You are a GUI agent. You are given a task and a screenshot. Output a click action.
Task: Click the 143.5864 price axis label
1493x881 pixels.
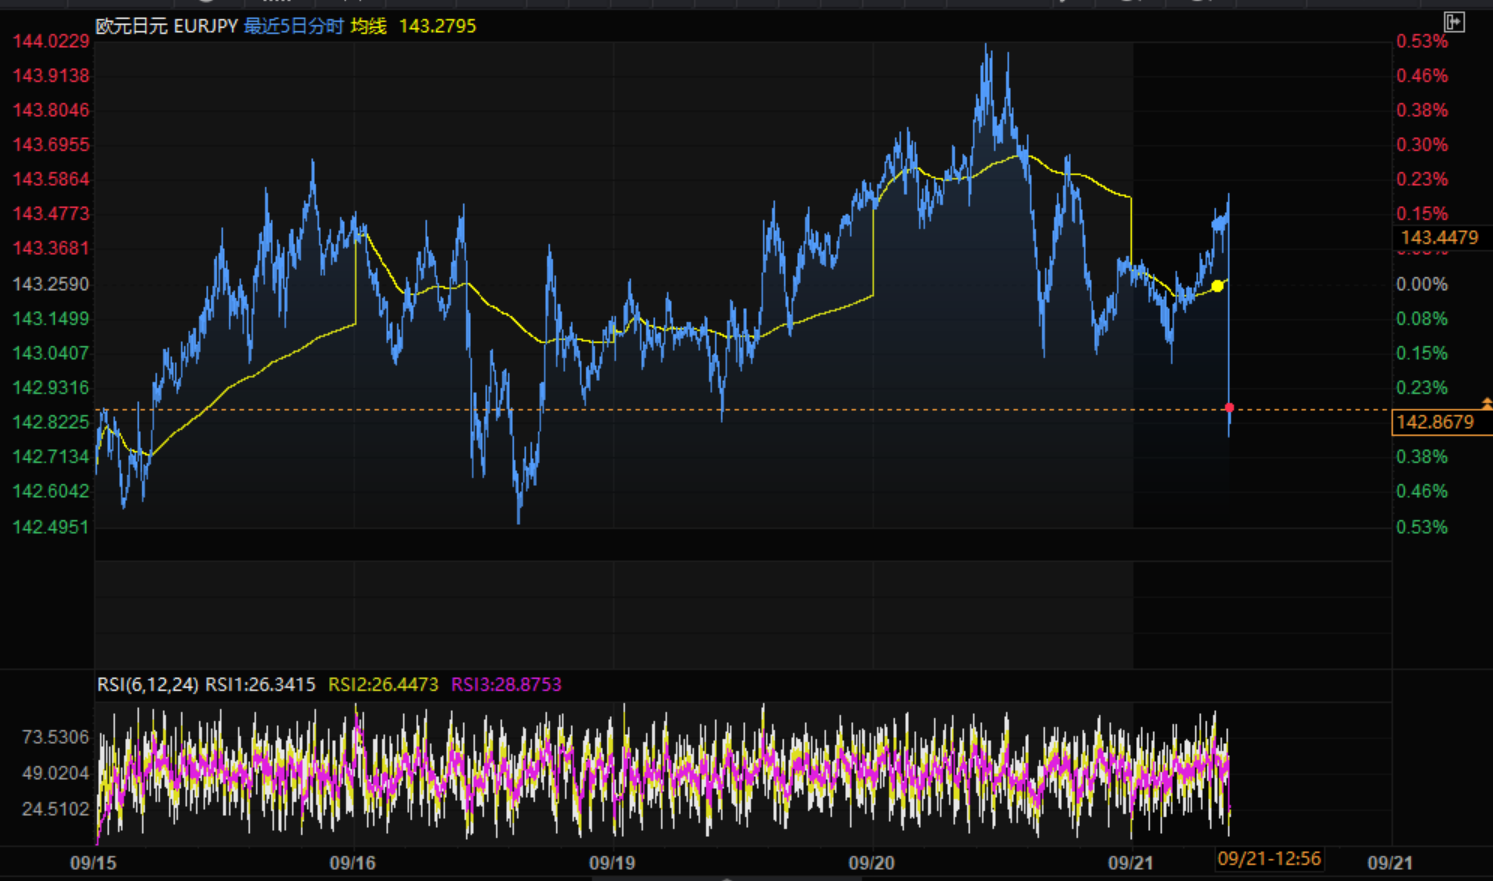tap(51, 180)
